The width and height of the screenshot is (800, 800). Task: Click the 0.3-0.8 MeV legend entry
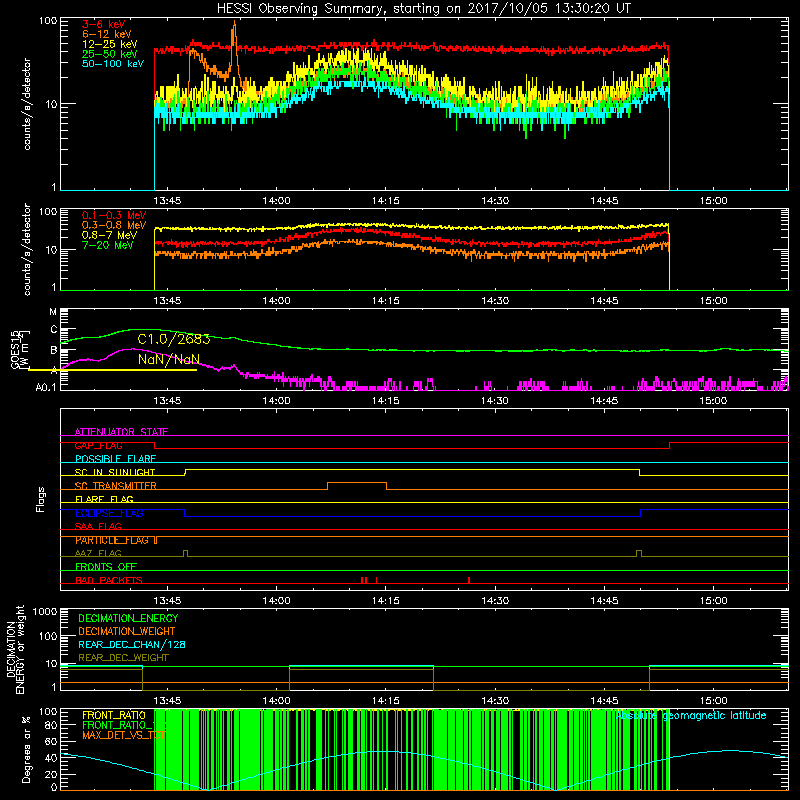tap(114, 225)
